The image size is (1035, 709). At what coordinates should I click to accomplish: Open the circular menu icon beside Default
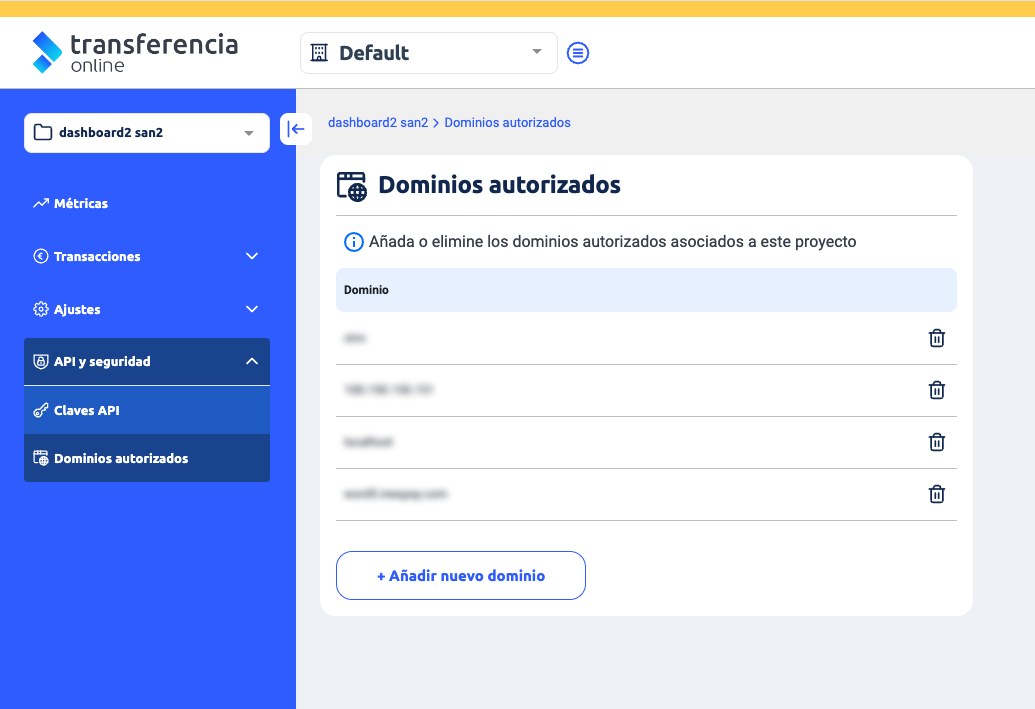click(x=578, y=53)
